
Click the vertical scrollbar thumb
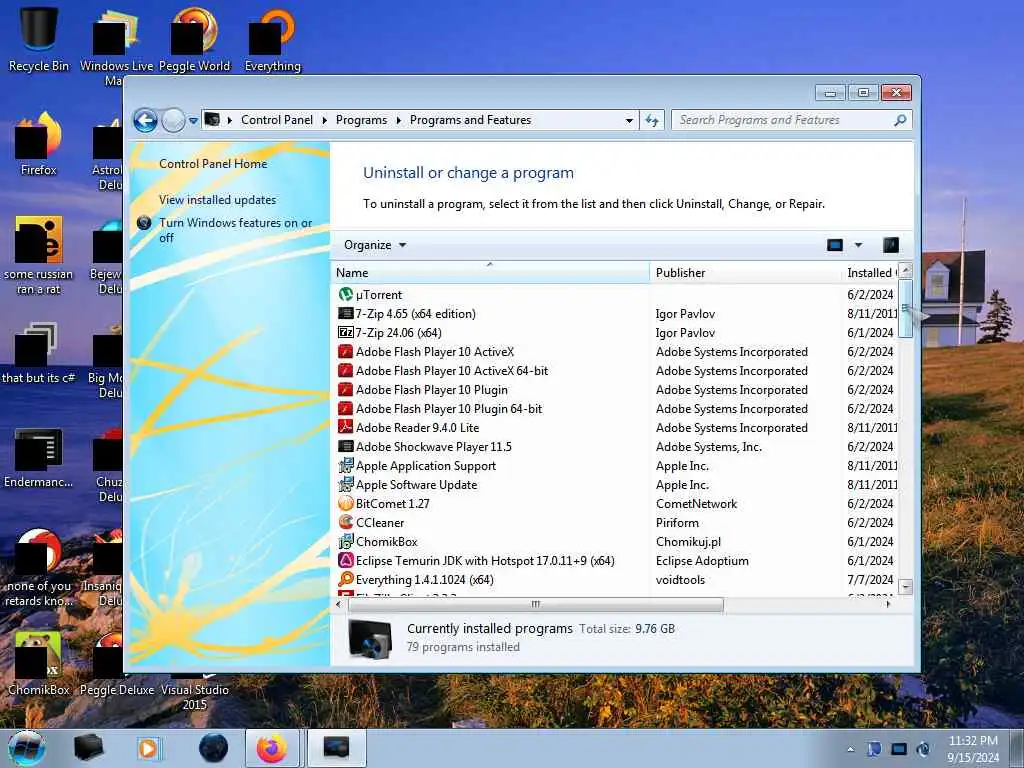coord(905,308)
